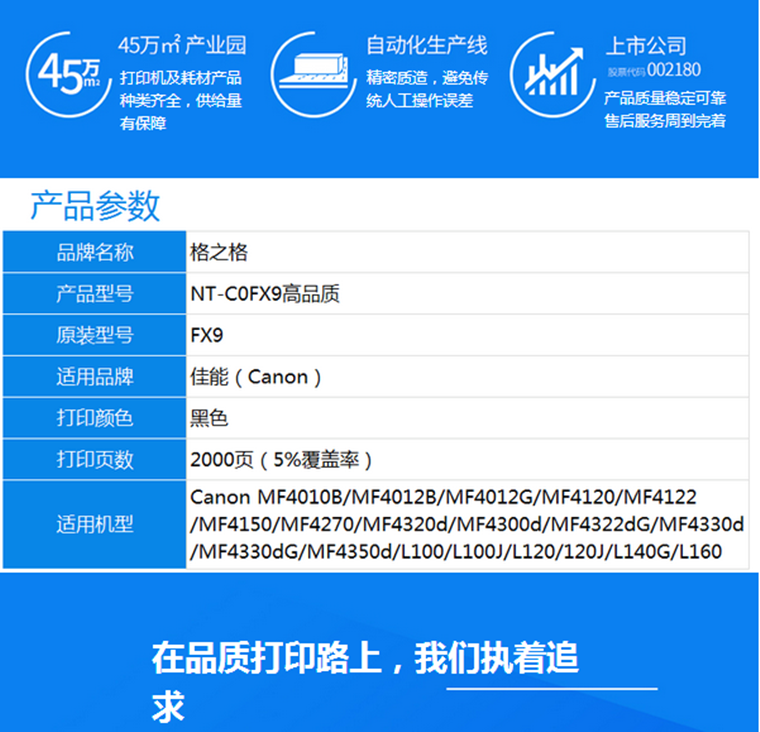Click the 适用机型 label cell
Viewport: 760px width, 732px height.
(94, 524)
